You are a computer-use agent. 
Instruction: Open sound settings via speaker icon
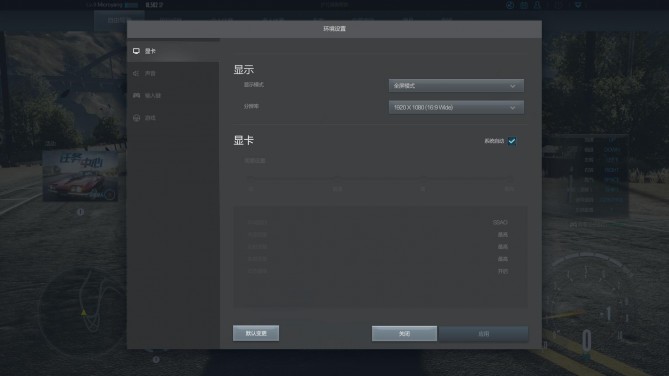[136, 73]
